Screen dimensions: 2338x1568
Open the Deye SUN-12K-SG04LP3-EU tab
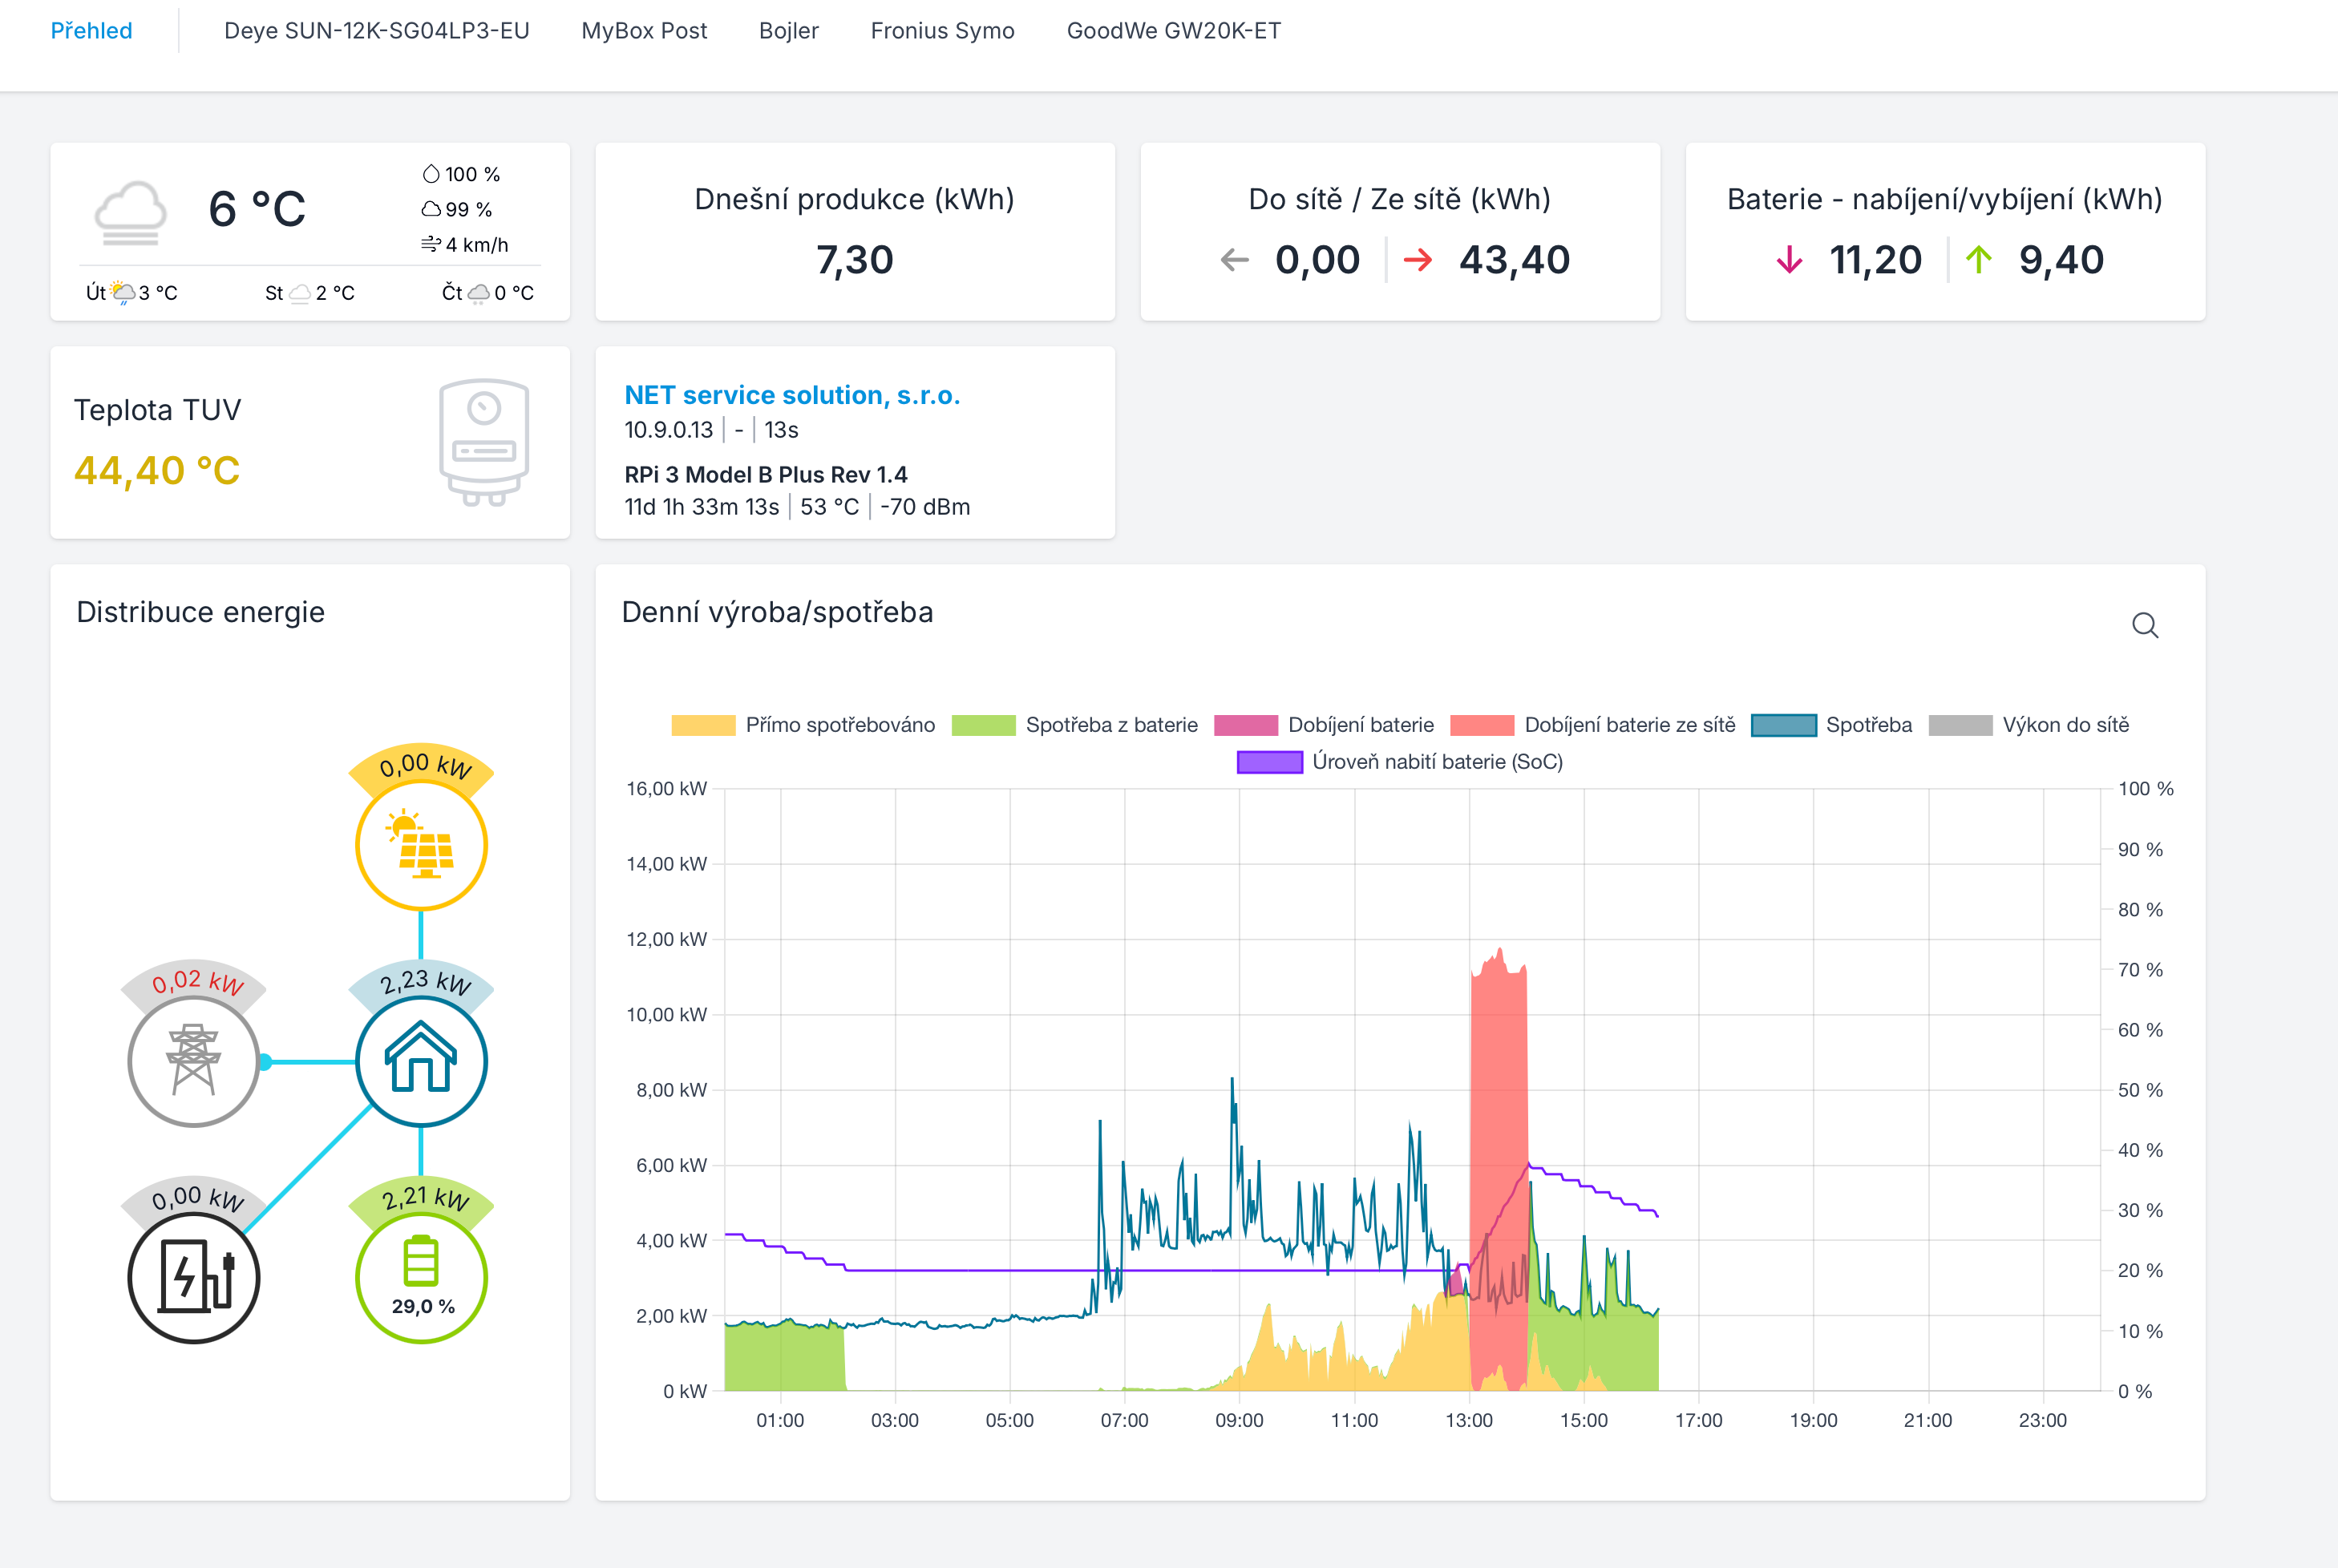(376, 31)
